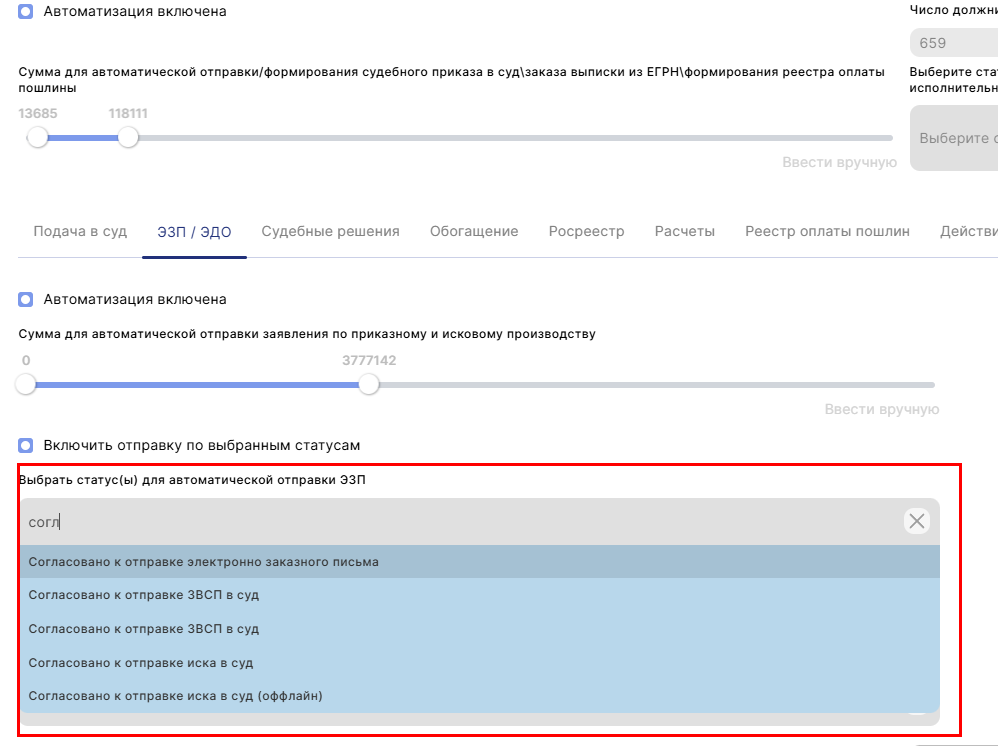
Task: Click the slider handle labeled 3777142
Action: 369,384
